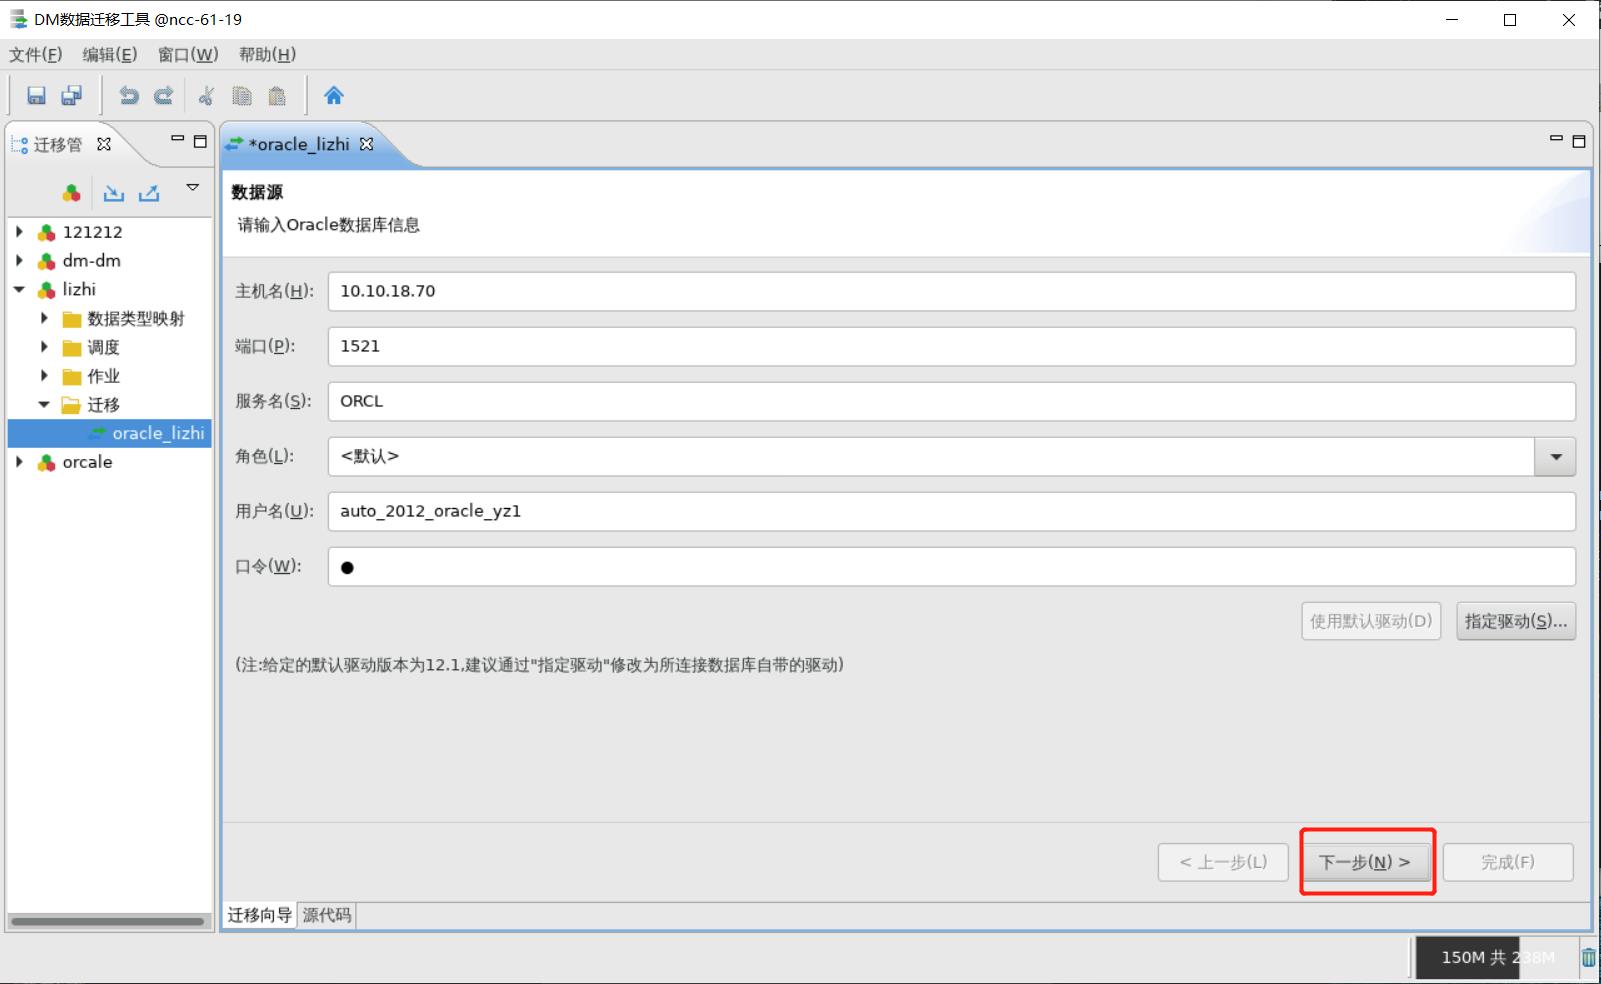This screenshot has height=984, width=1601.
Task: Minimize the migration management panel
Action: (178, 140)
